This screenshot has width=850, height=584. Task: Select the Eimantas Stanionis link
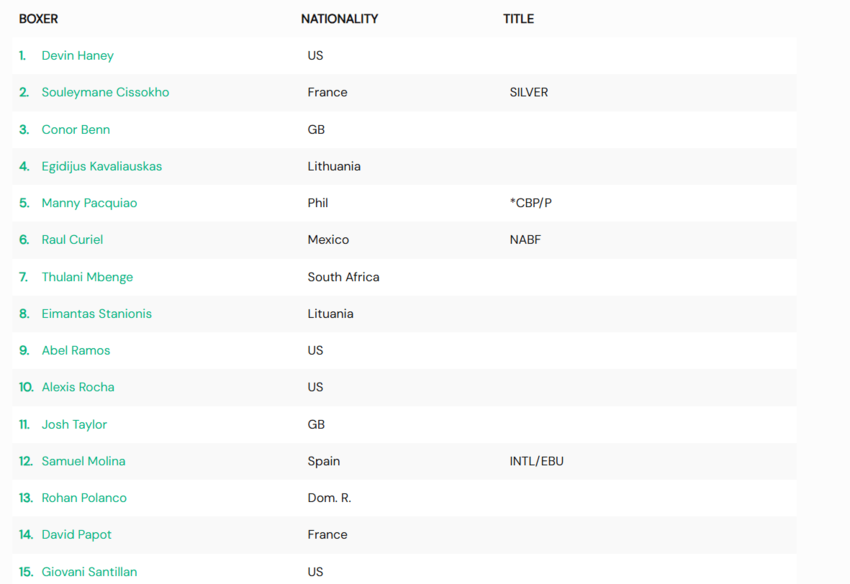tap(96, 313)
